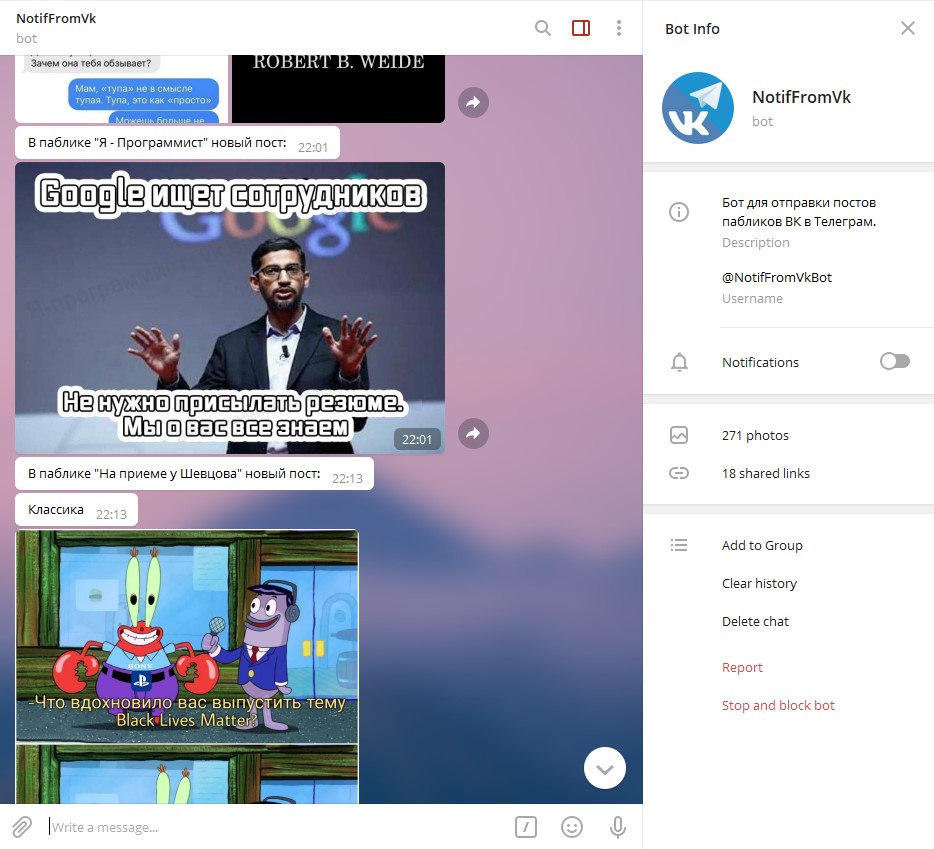Click the bell icon next to Notifications

pos(679,362)
